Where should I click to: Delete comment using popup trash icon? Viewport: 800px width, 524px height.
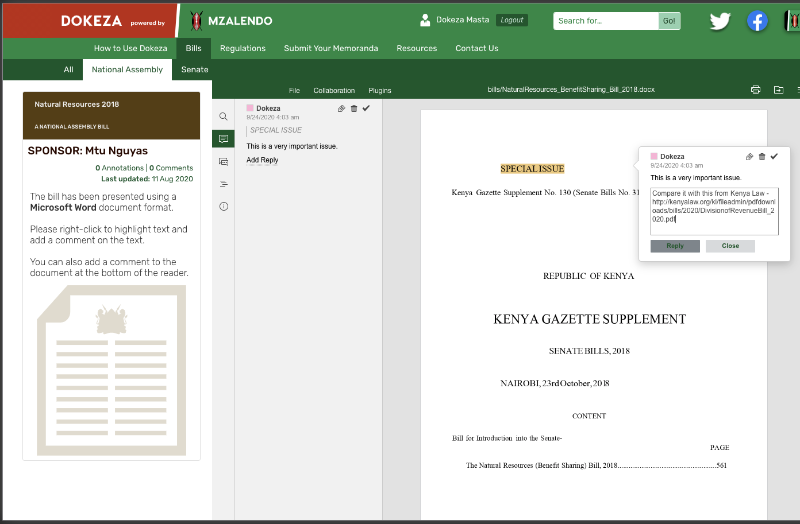tap(762, 156)
